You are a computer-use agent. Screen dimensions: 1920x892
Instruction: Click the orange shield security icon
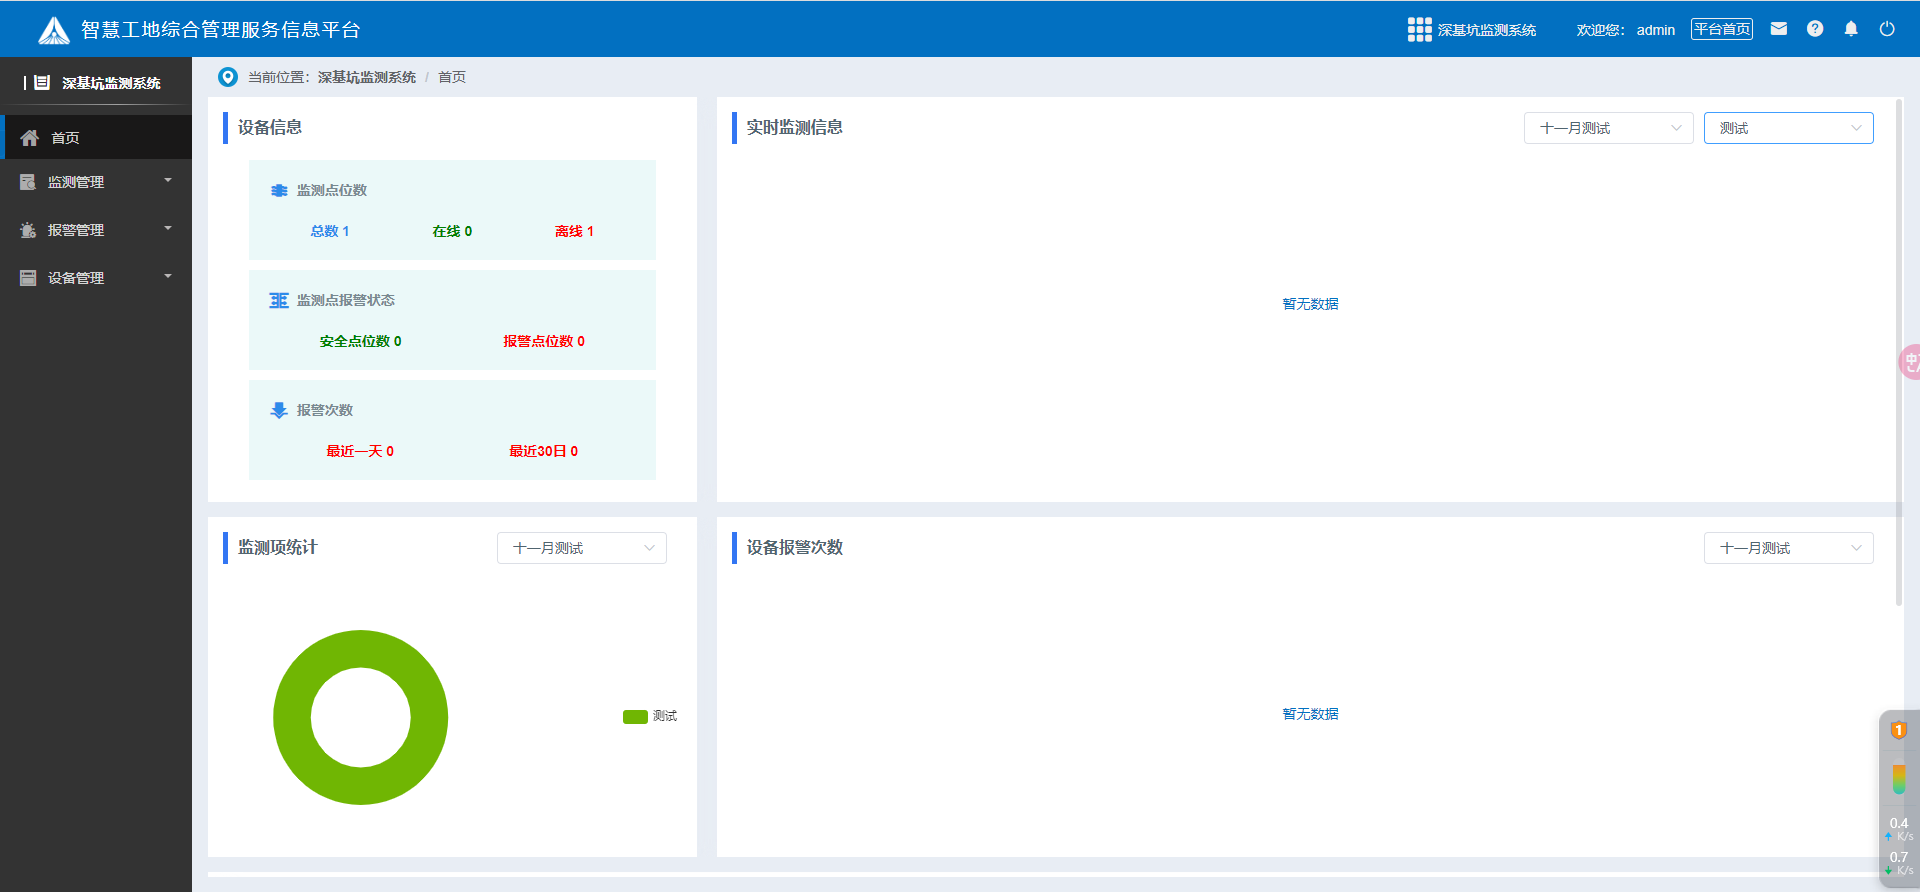[x=1898, y=731]
